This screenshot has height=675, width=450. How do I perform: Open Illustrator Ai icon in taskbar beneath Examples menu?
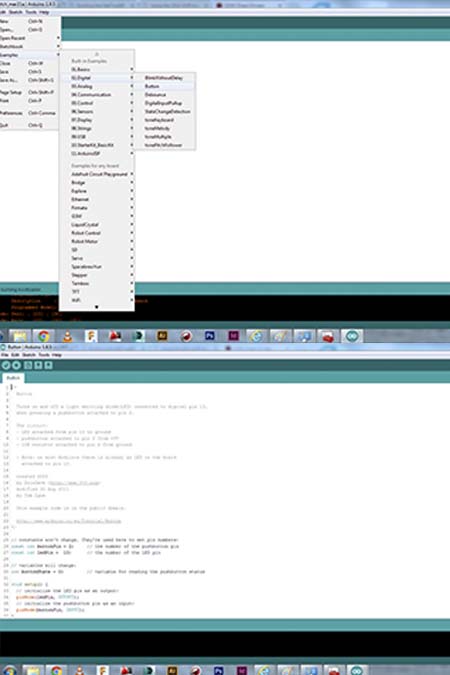pos(162,336)
